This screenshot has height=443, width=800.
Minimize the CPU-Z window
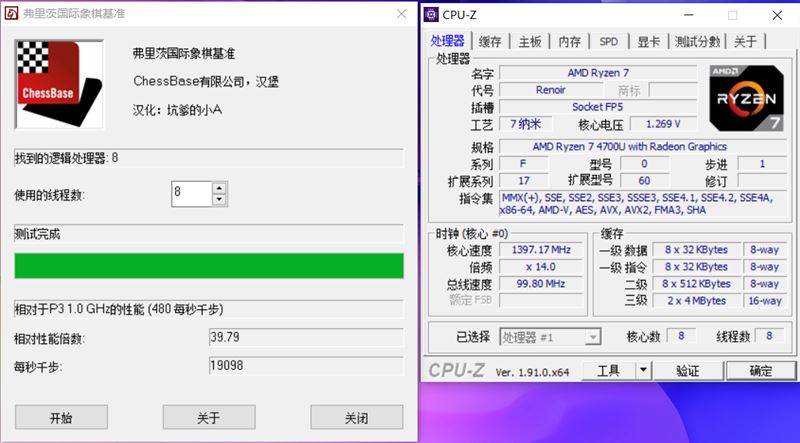tap(689, 15)
